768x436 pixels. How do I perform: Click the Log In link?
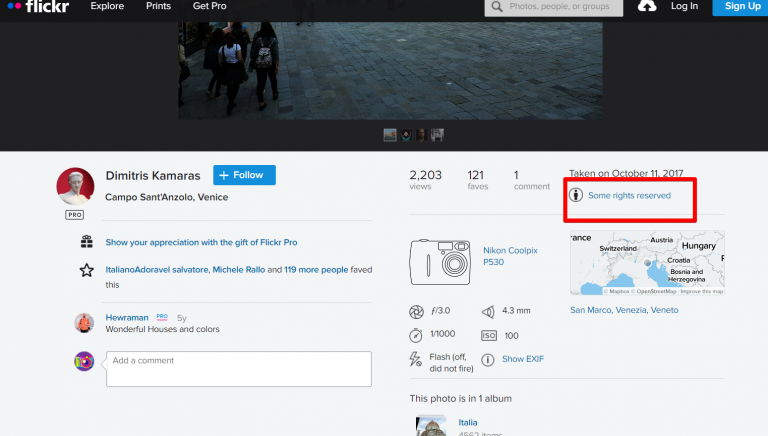(x=684, y=6)
